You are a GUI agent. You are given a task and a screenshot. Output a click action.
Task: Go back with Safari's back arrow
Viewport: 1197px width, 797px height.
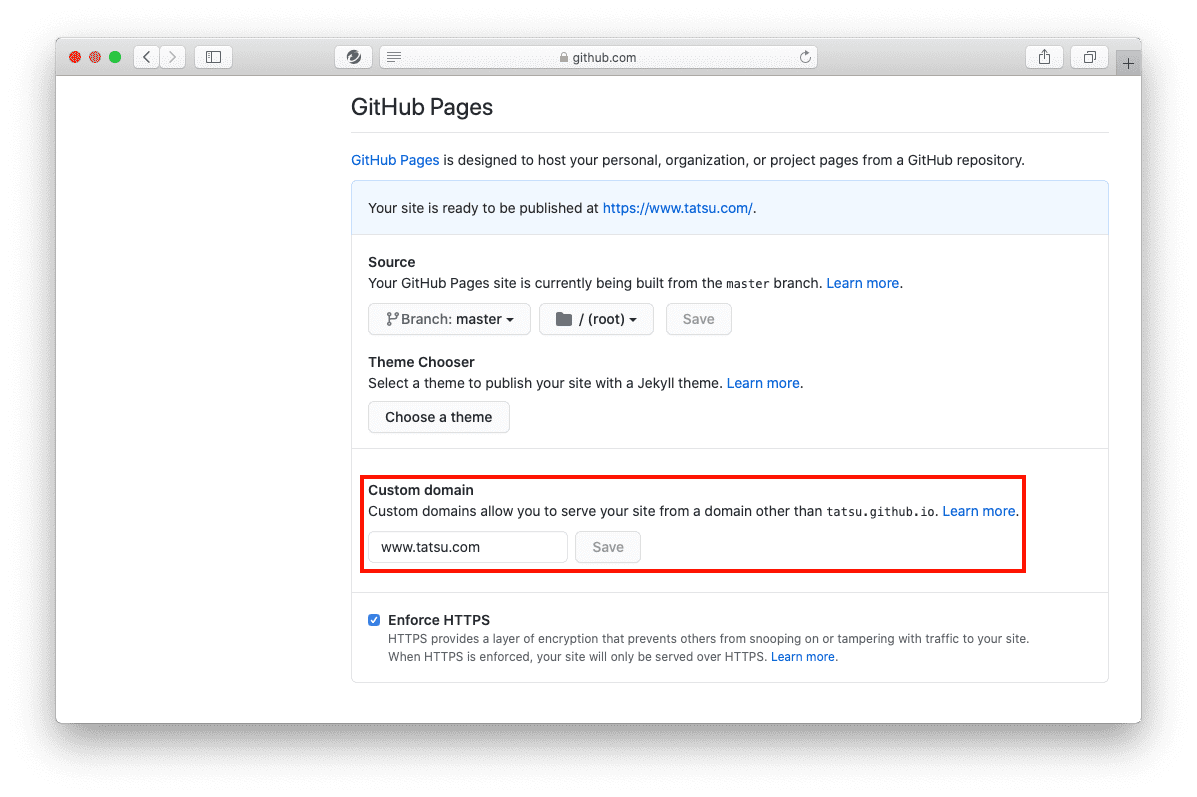(x=147, y=57)
